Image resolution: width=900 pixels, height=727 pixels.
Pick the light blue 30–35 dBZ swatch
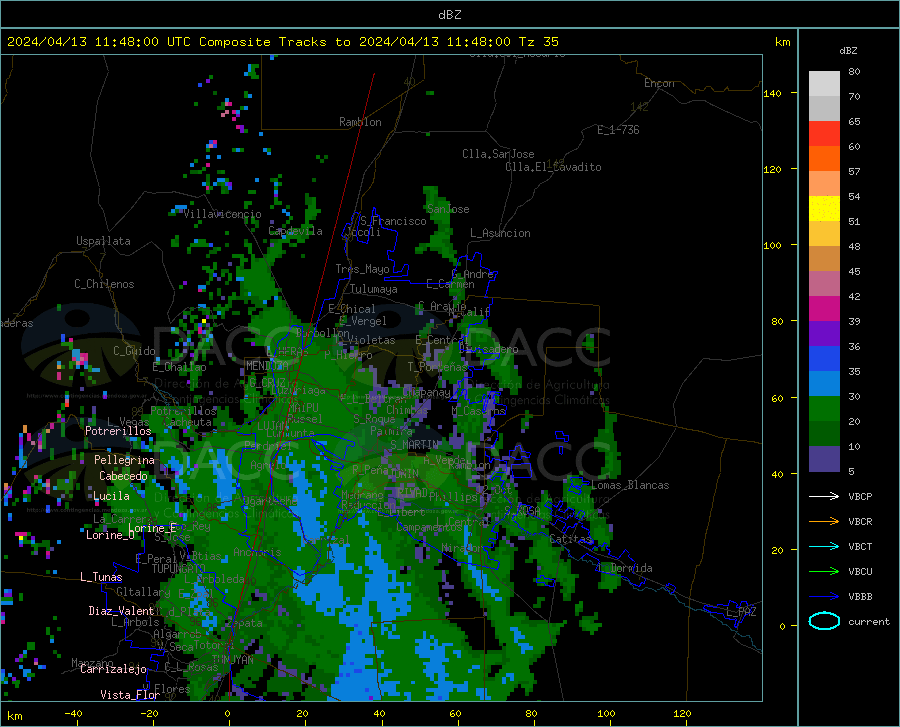click(x=824, y=384)
